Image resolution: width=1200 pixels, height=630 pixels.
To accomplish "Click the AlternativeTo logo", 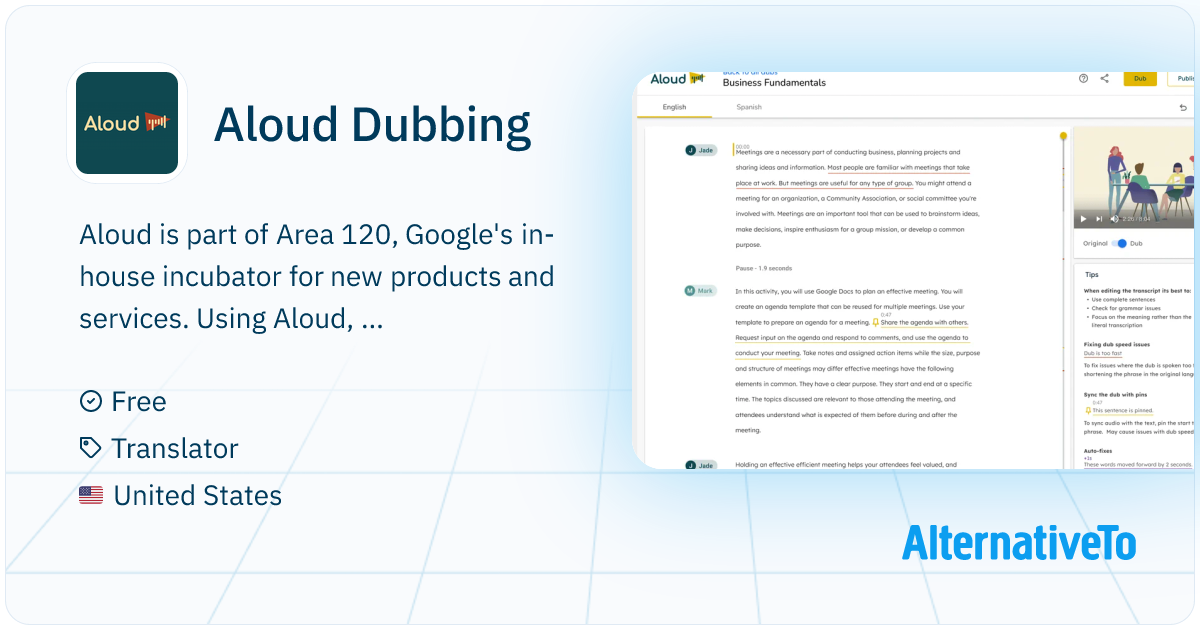I will (x=1019, y=543).
